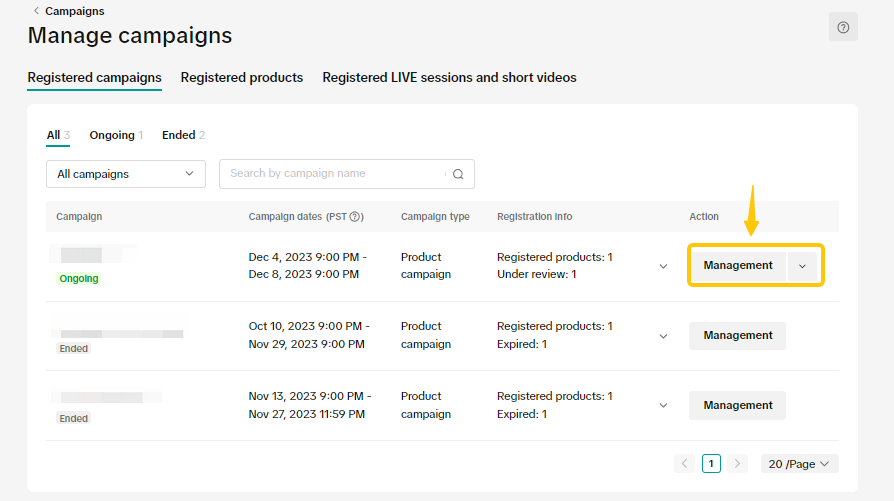Viewport: 894px width, 501px height.
Task: Open the All campaigns dropdown
Action: pos(126,174)
